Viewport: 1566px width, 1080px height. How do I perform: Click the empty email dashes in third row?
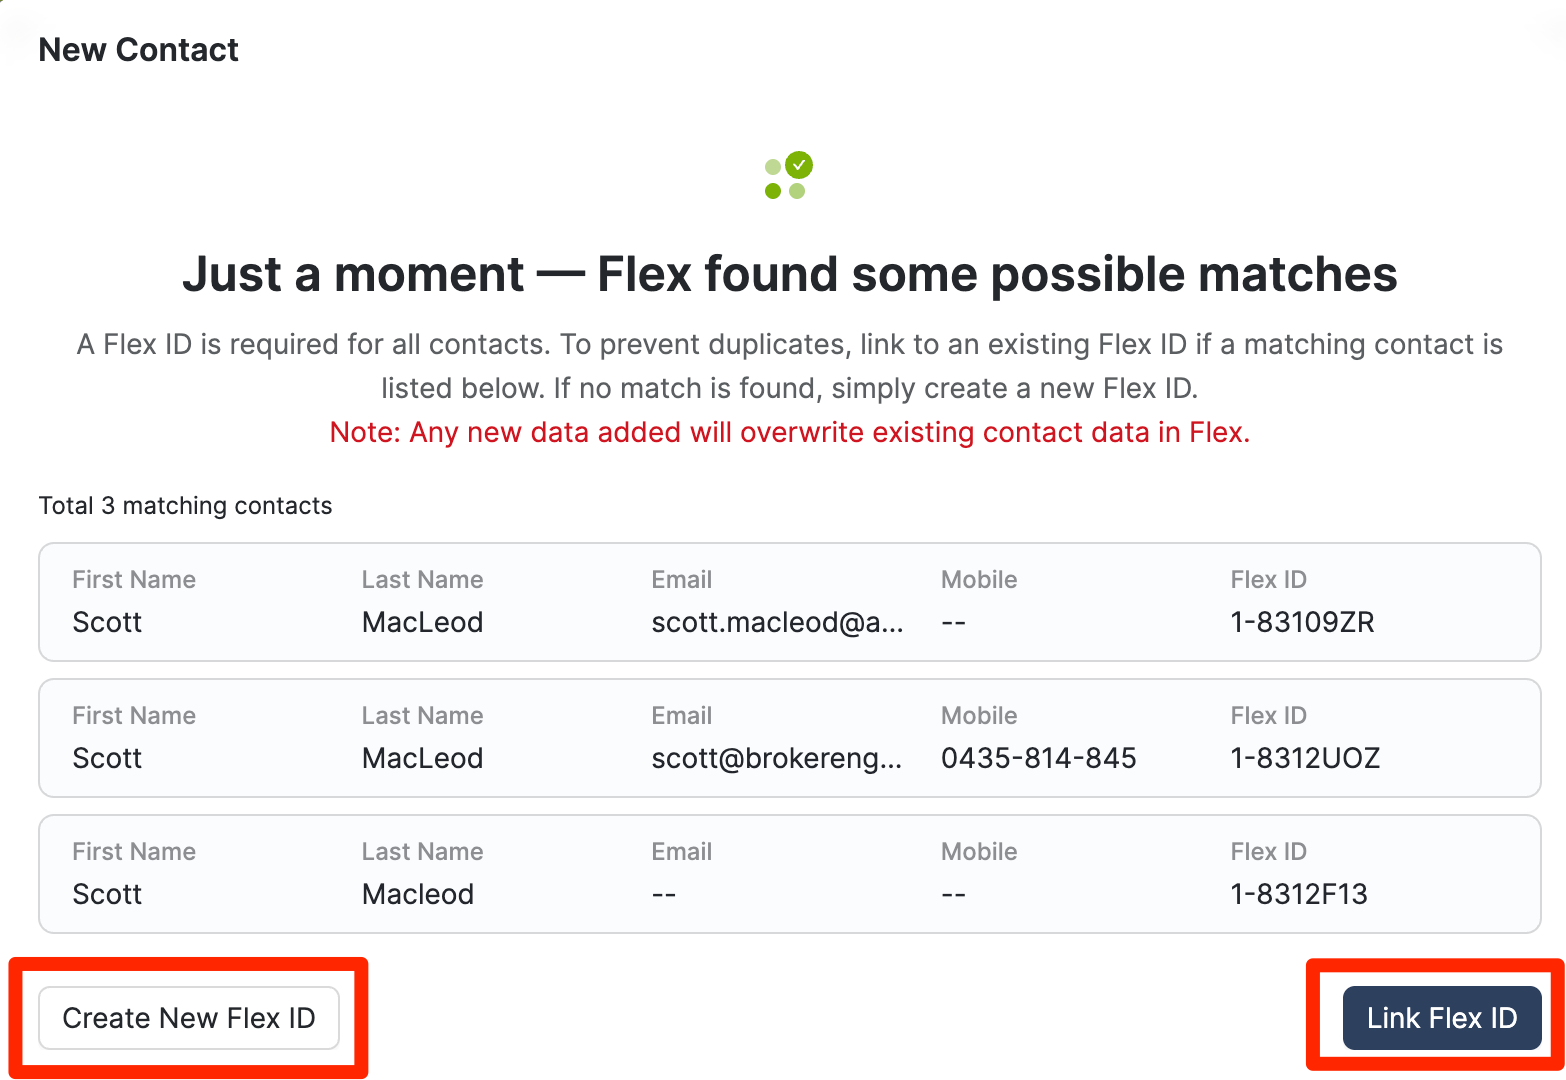(664, 894)
